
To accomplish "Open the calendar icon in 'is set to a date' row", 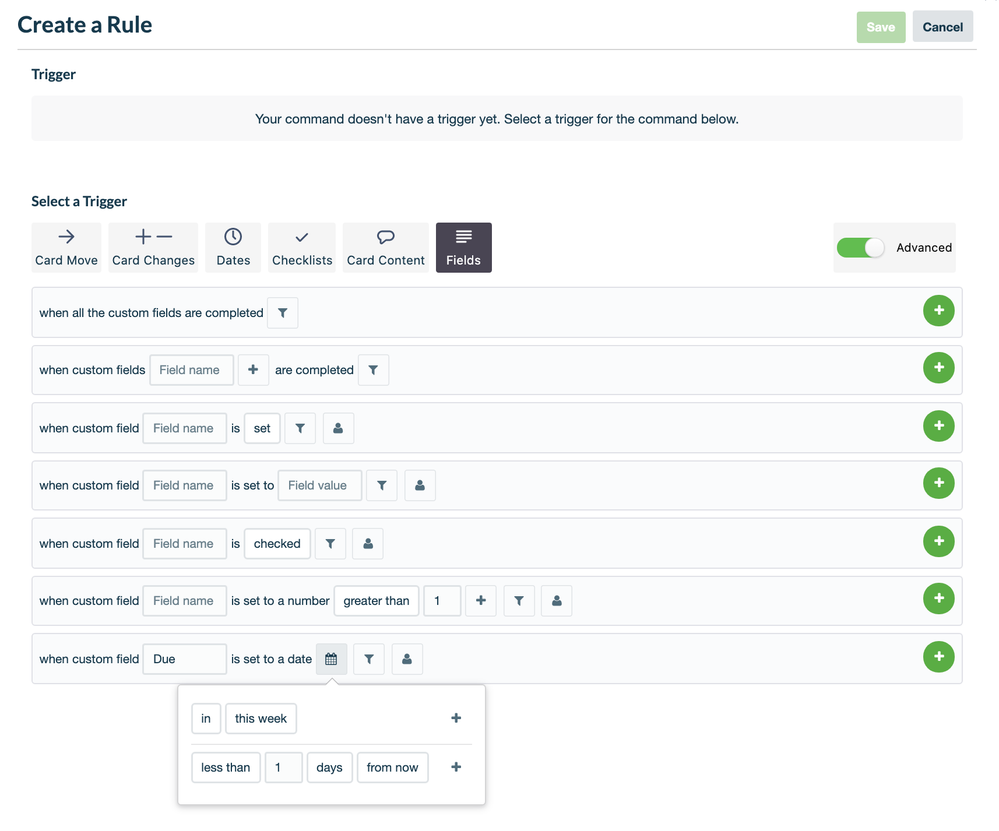I will point(331,659).
